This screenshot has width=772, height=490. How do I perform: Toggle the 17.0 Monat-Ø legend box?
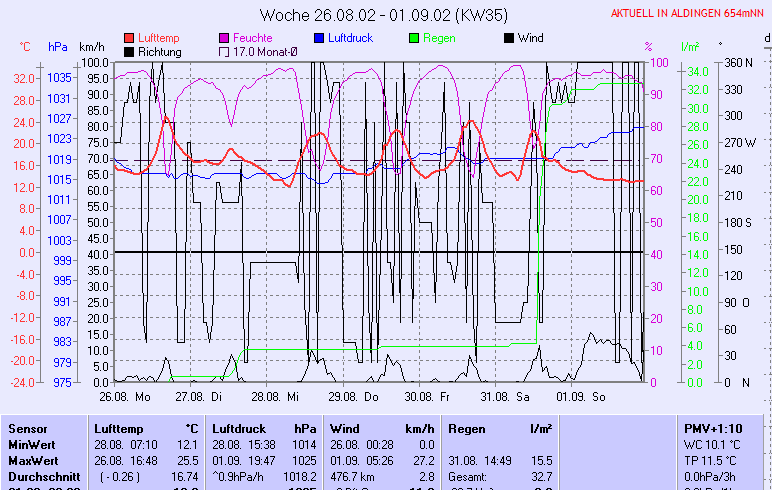224,51
